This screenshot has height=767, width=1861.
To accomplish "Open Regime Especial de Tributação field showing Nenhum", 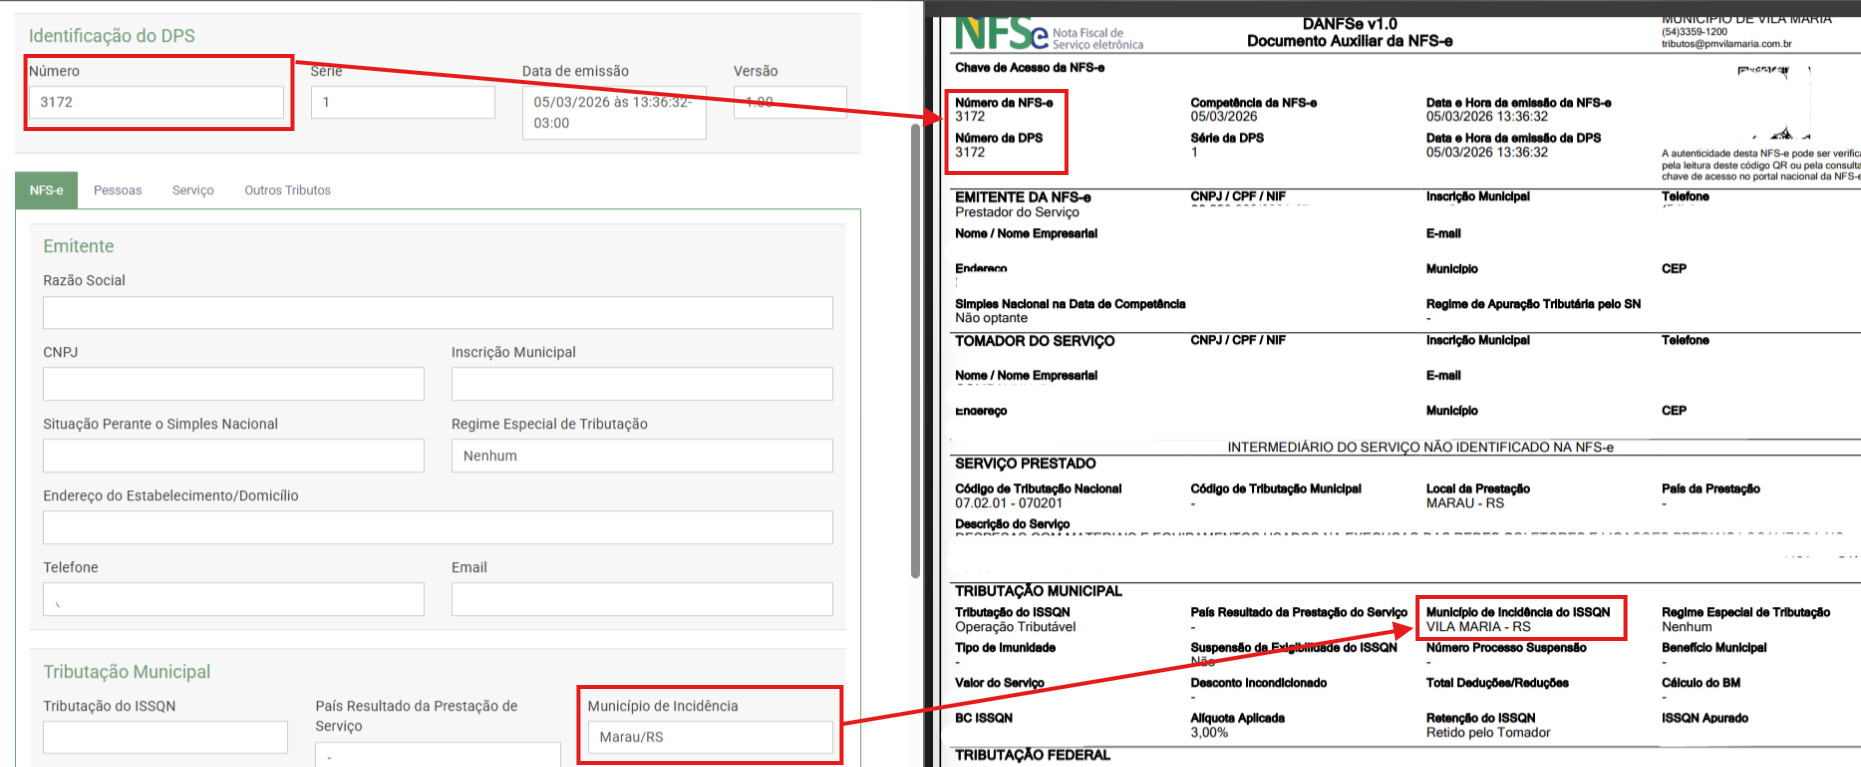I will pos(641,456).
